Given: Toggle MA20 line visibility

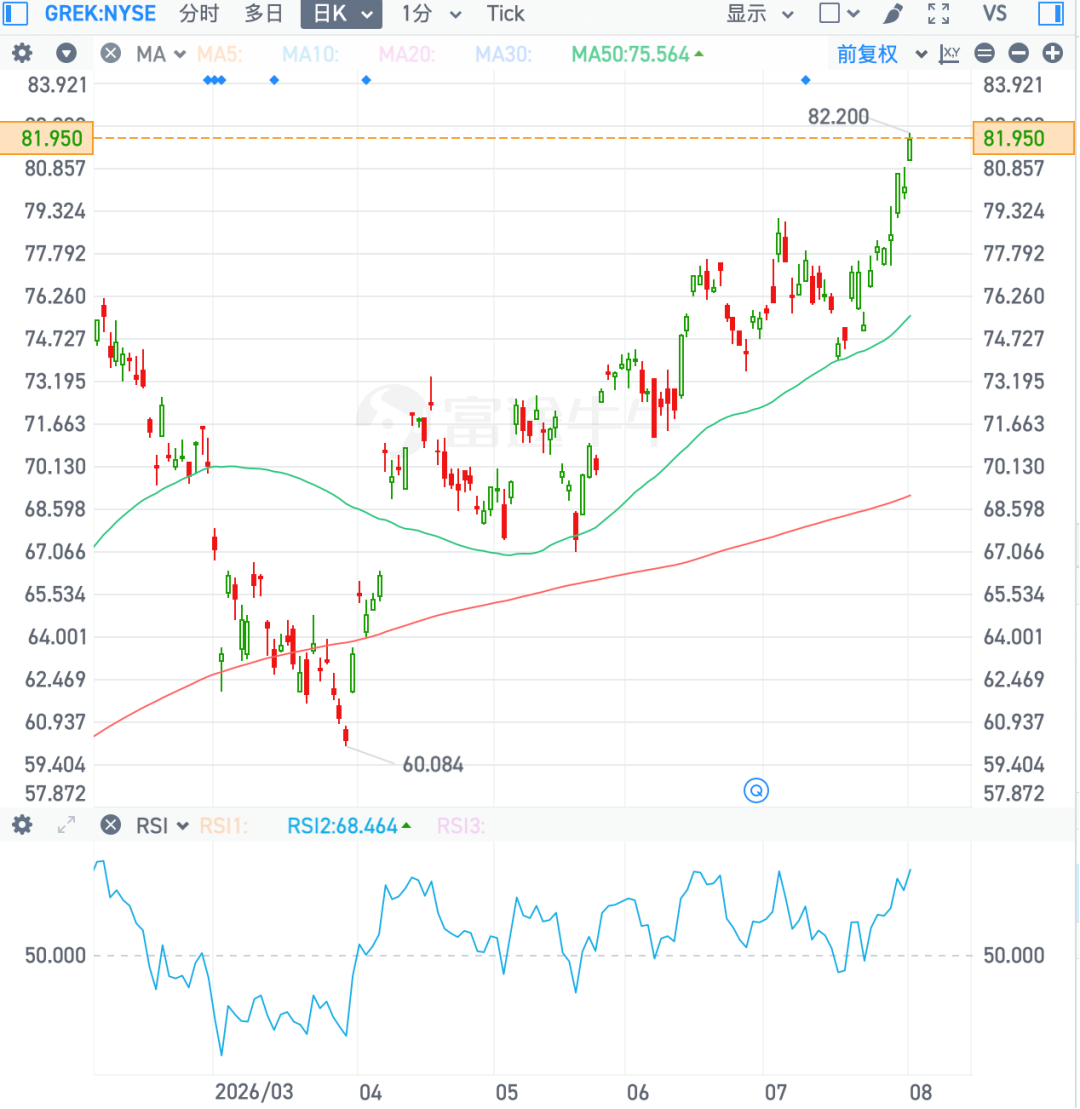Looking at the screenshot, I should tap(407, 54).
